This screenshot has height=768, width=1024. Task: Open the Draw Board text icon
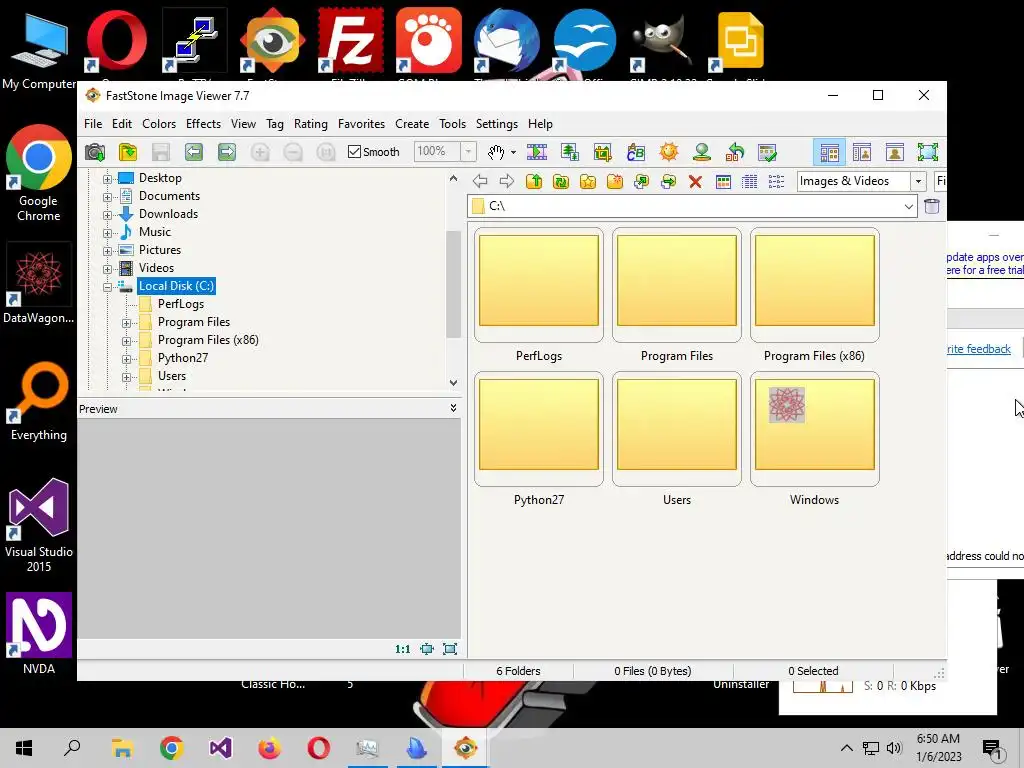click(635, 152)
